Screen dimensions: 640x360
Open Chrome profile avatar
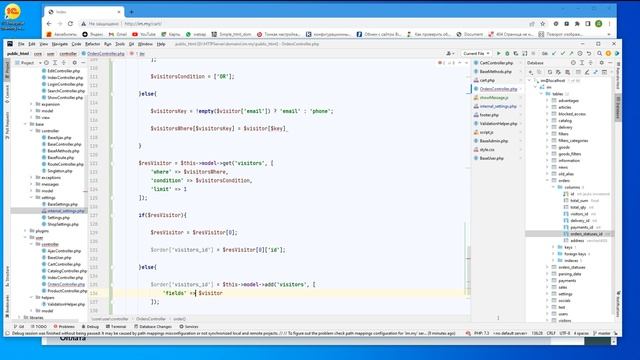(599, 24)
